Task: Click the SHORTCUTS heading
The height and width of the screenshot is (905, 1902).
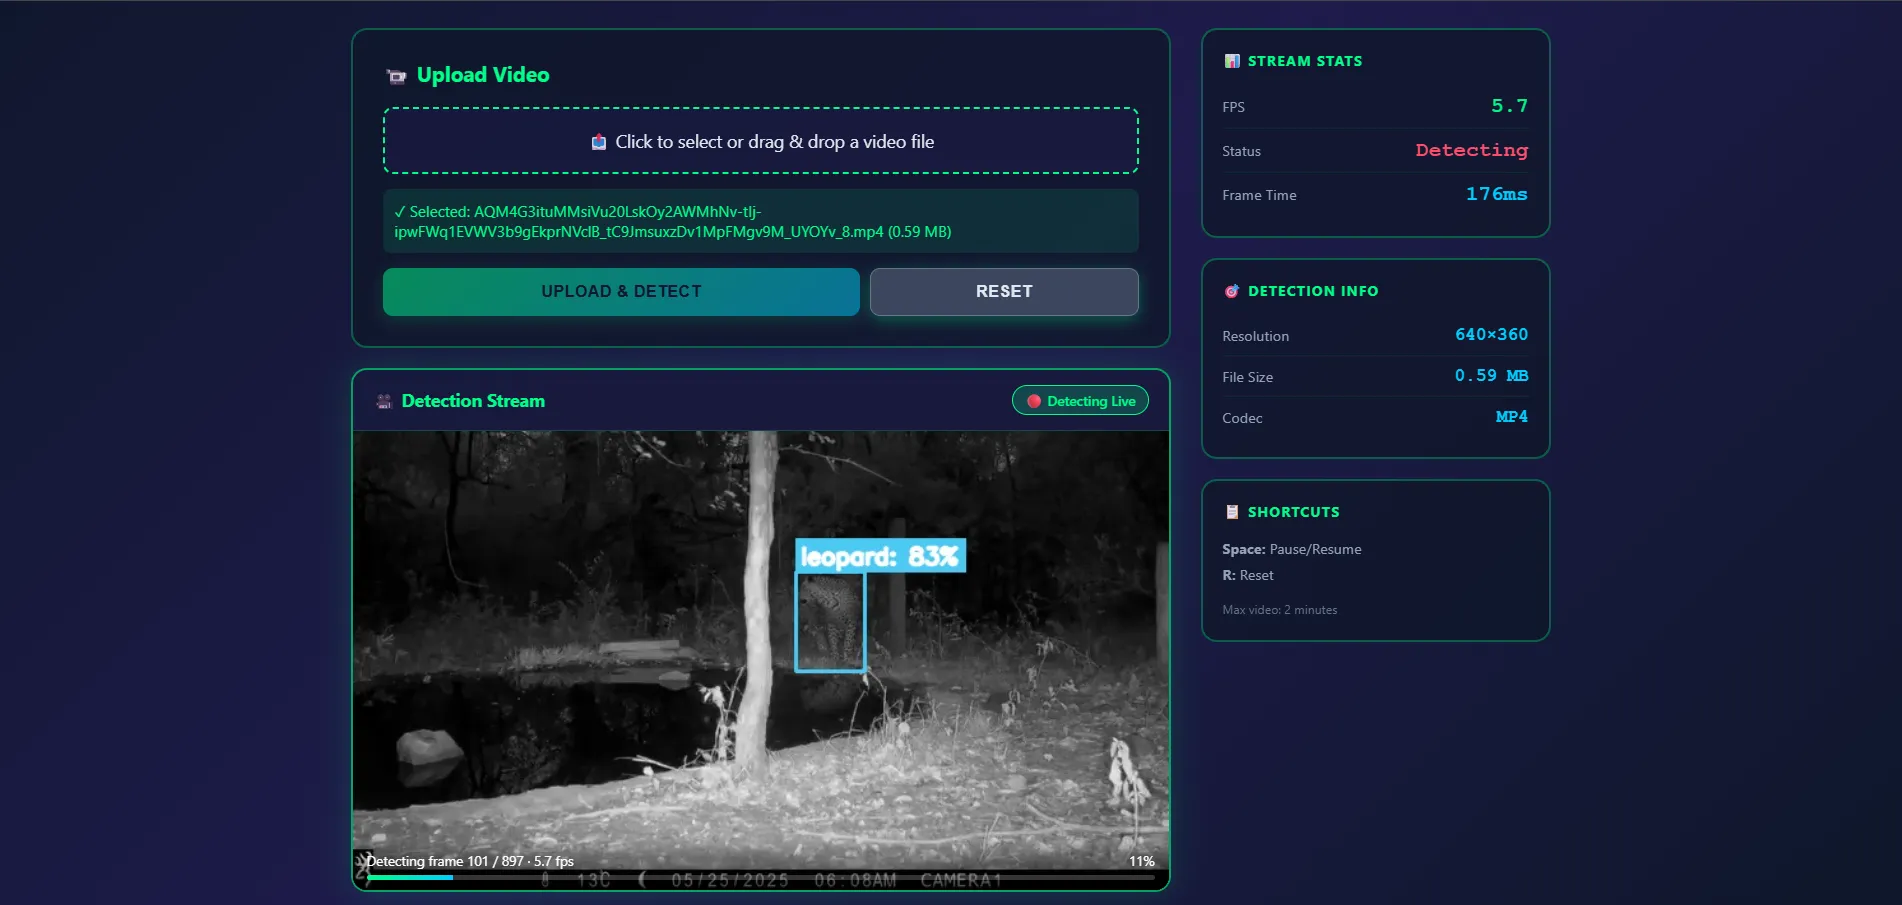Action: coord(1293,512)
